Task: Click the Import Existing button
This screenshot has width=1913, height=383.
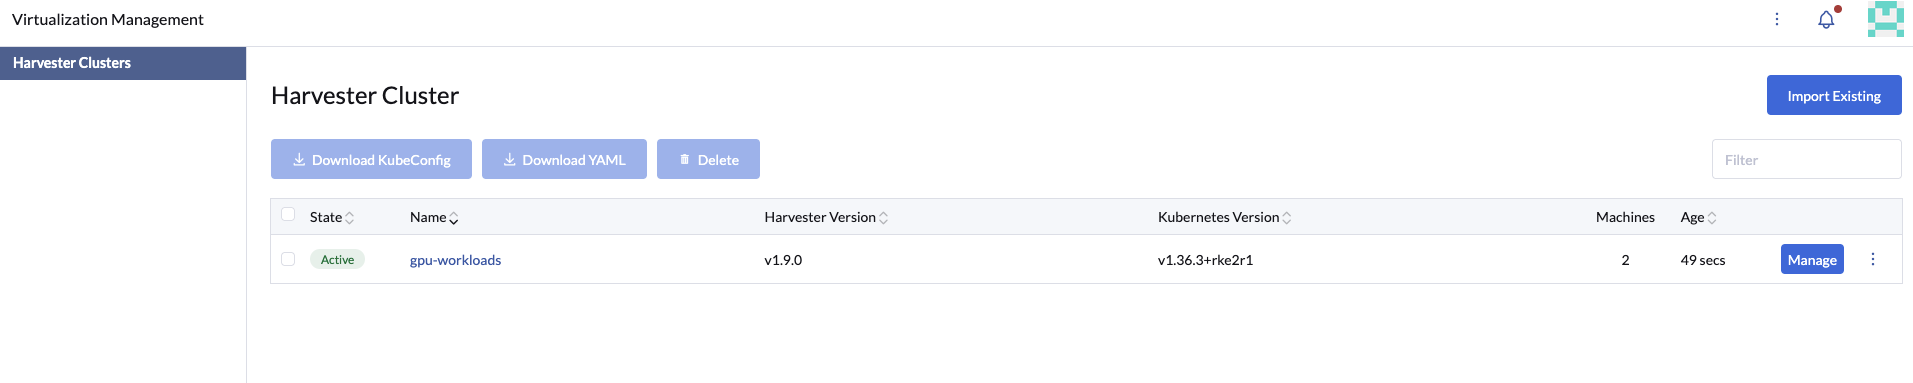Action: pos(1834,95)
